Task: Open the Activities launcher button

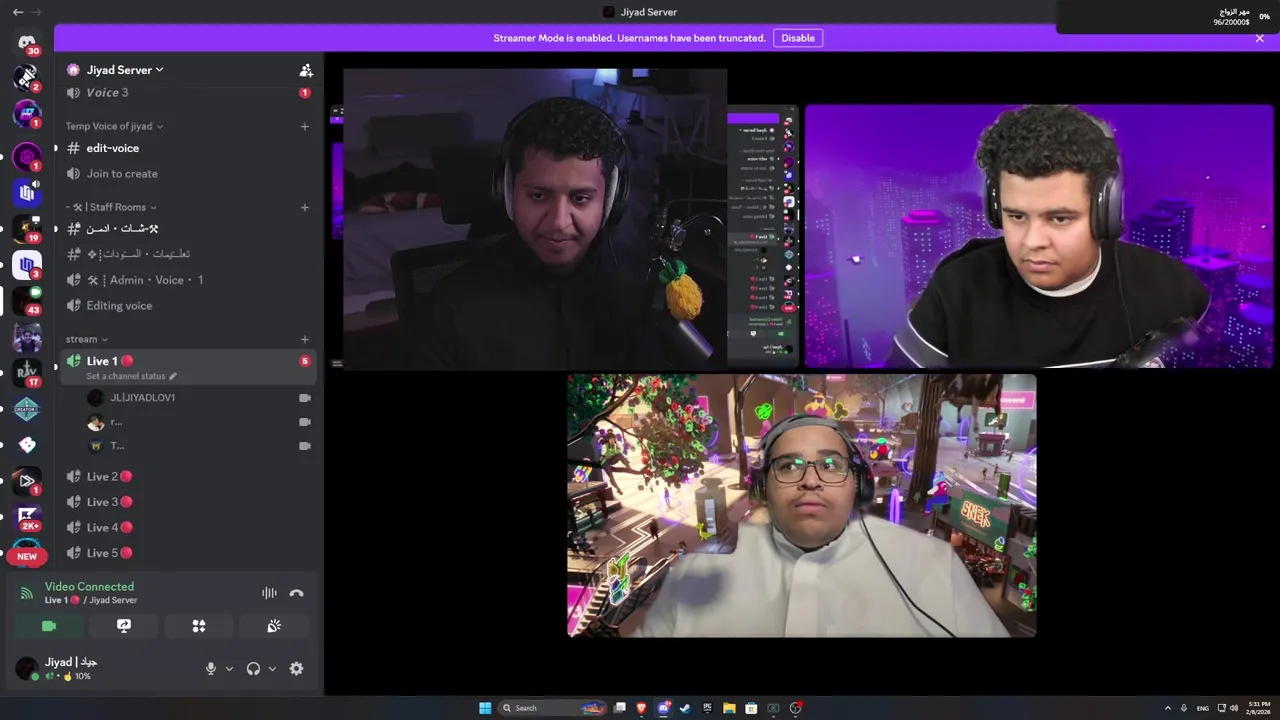Action: click(x=199, y=626)
